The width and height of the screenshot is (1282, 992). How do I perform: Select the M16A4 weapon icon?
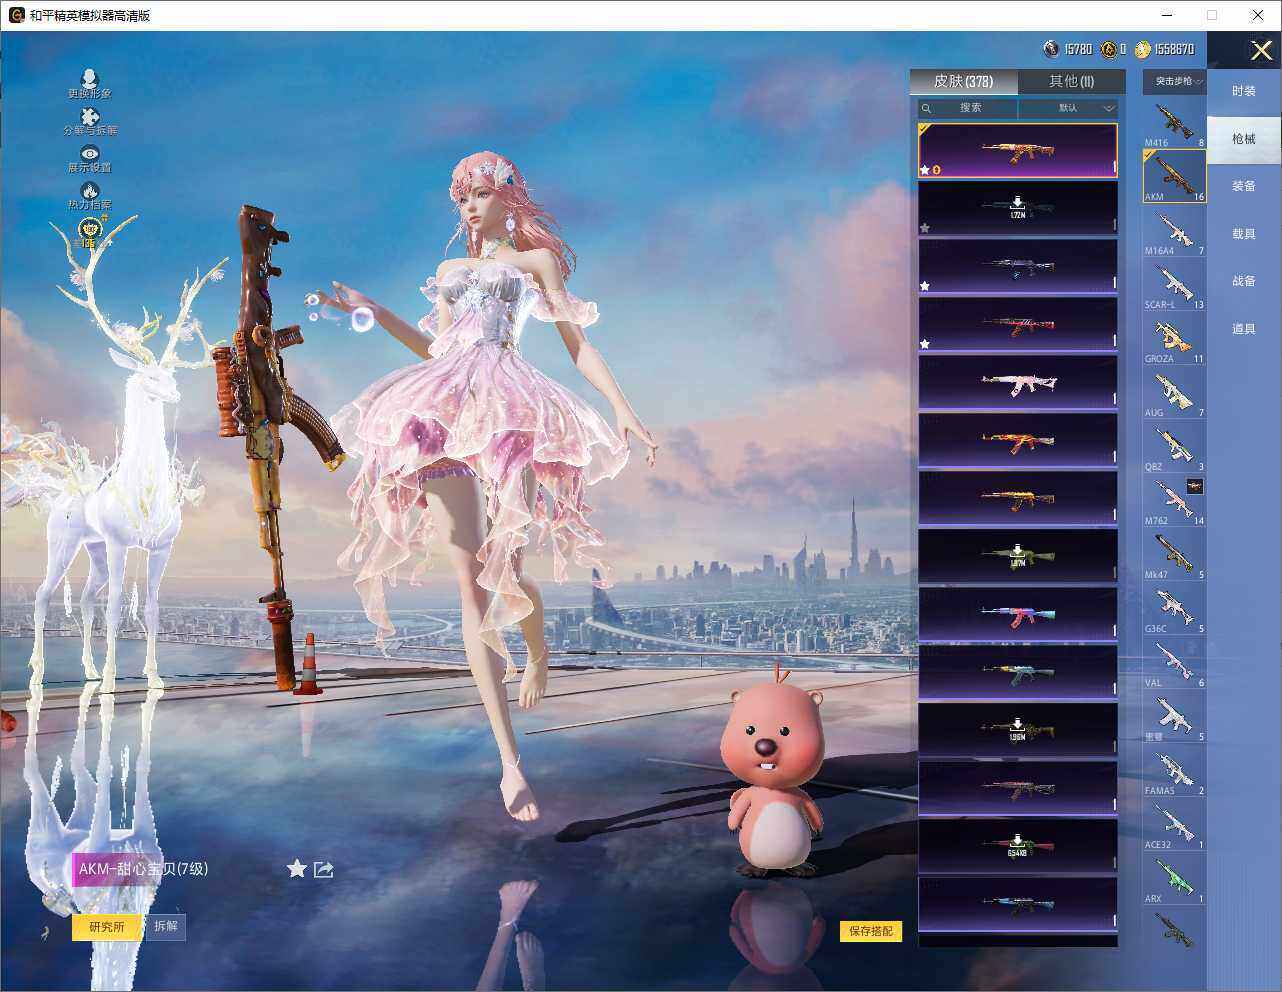(1175, 231)
